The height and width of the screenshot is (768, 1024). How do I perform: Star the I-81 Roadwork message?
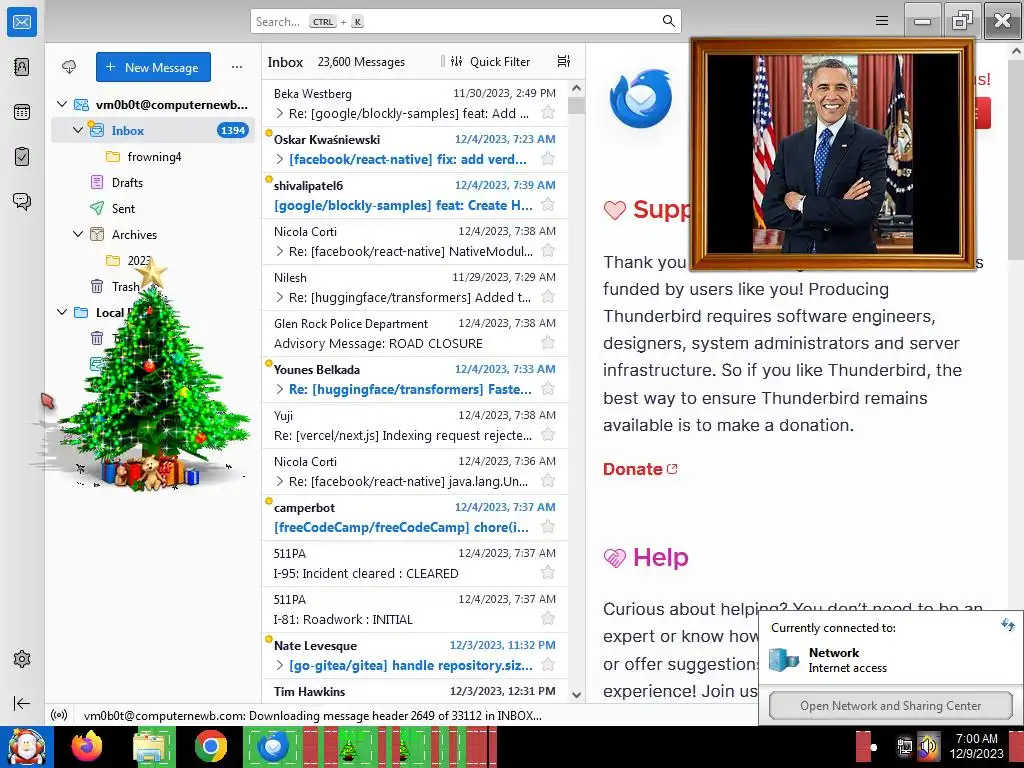pyautogui.click(x=548, y=619)
